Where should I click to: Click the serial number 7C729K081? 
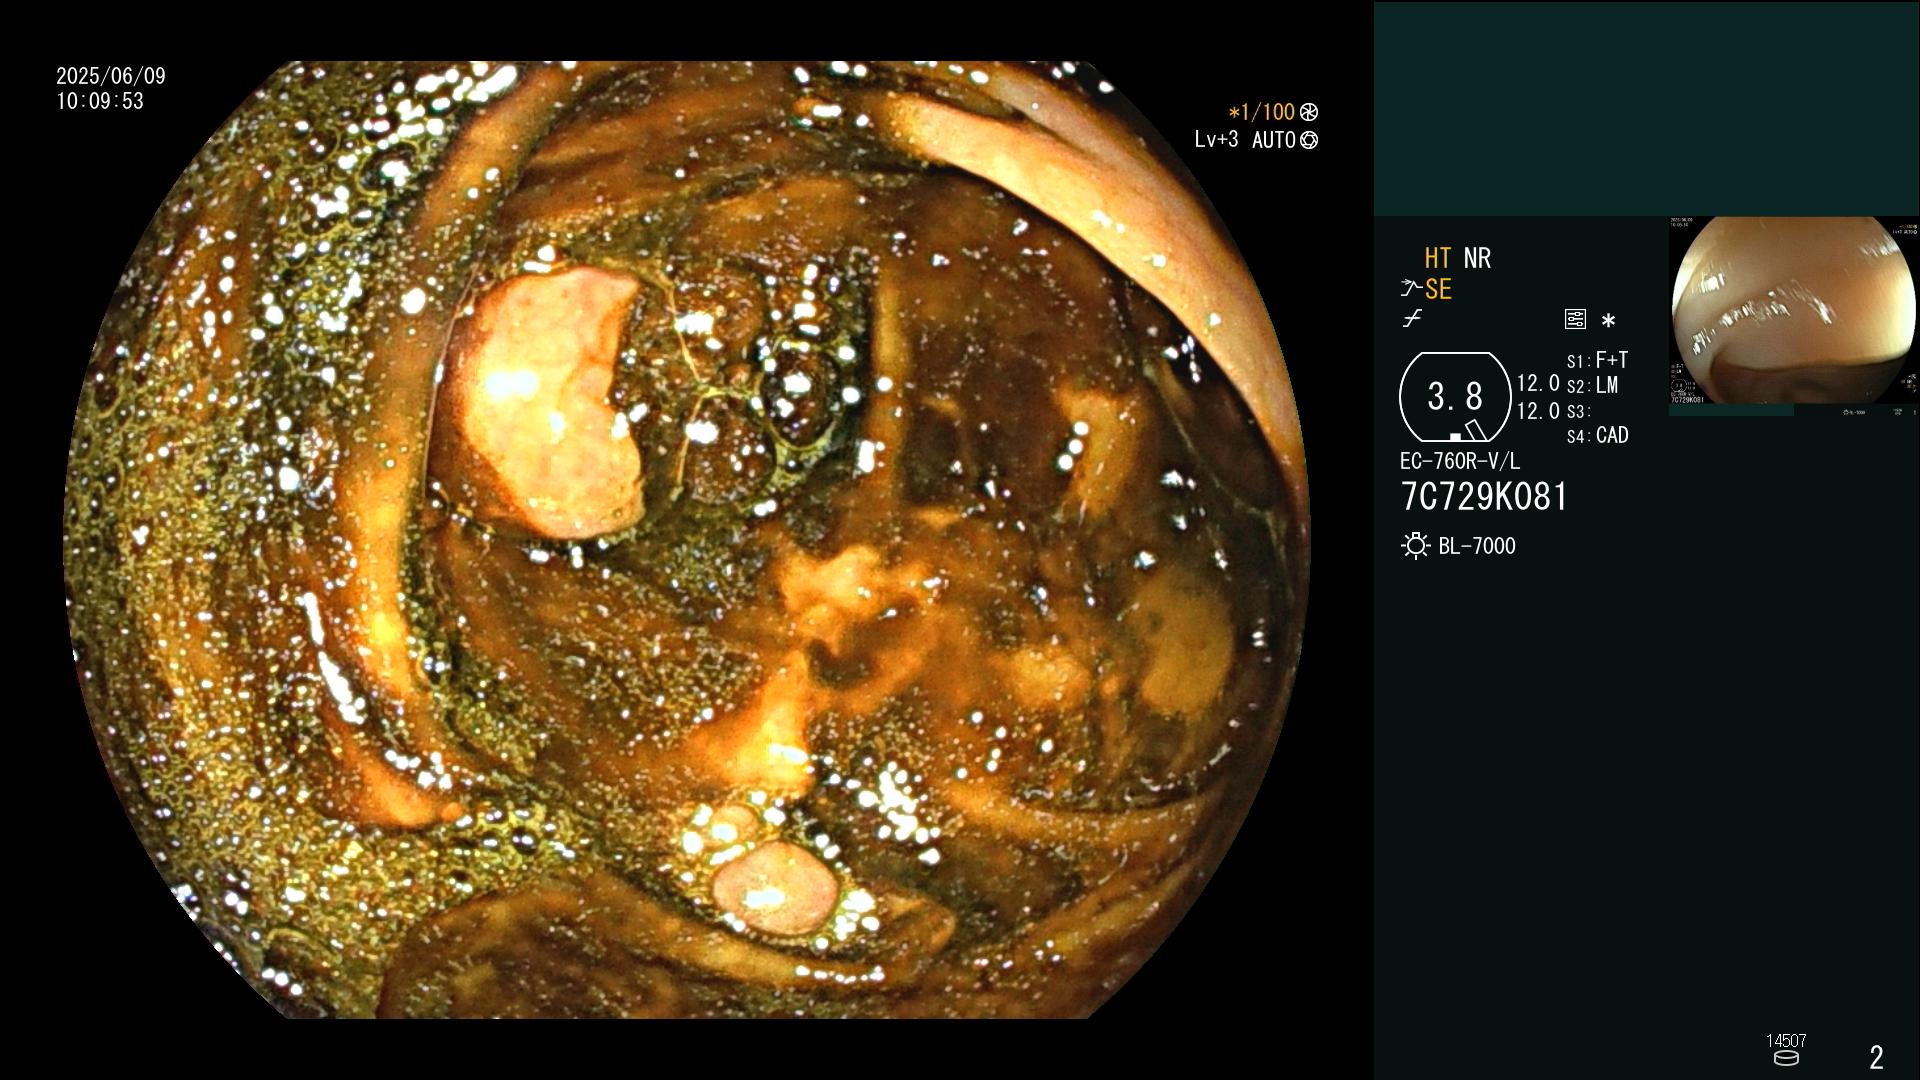tap(1484, 497)
